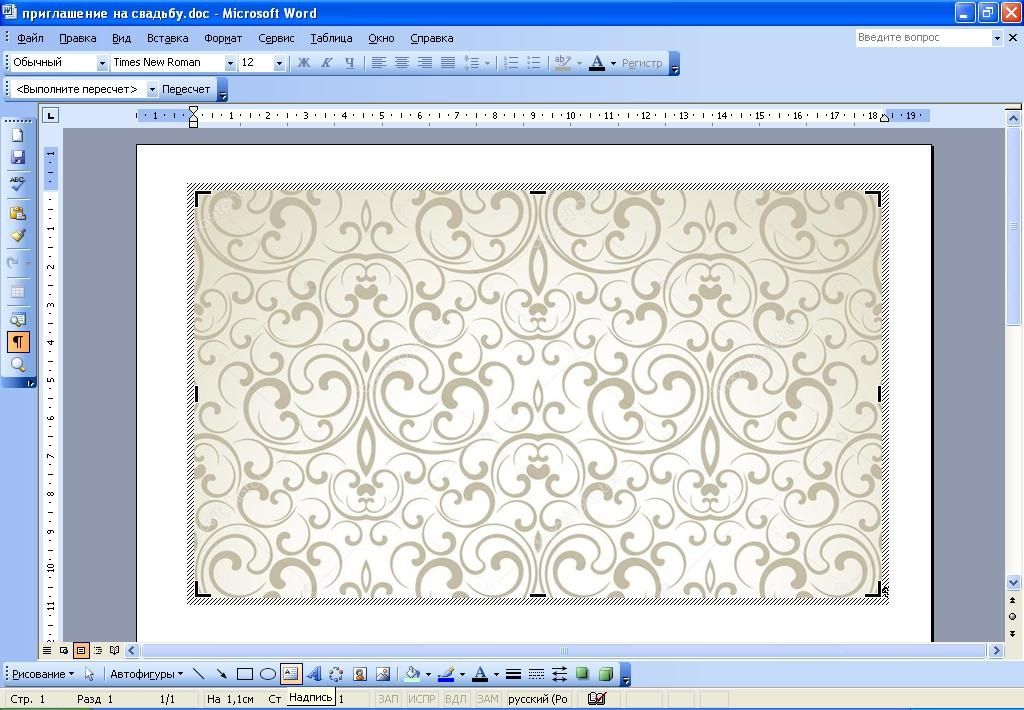Select the Text Box (Надпись) tool
Image resolution: width=1024 pixels, height=710 pixels.
click(290, 674)
